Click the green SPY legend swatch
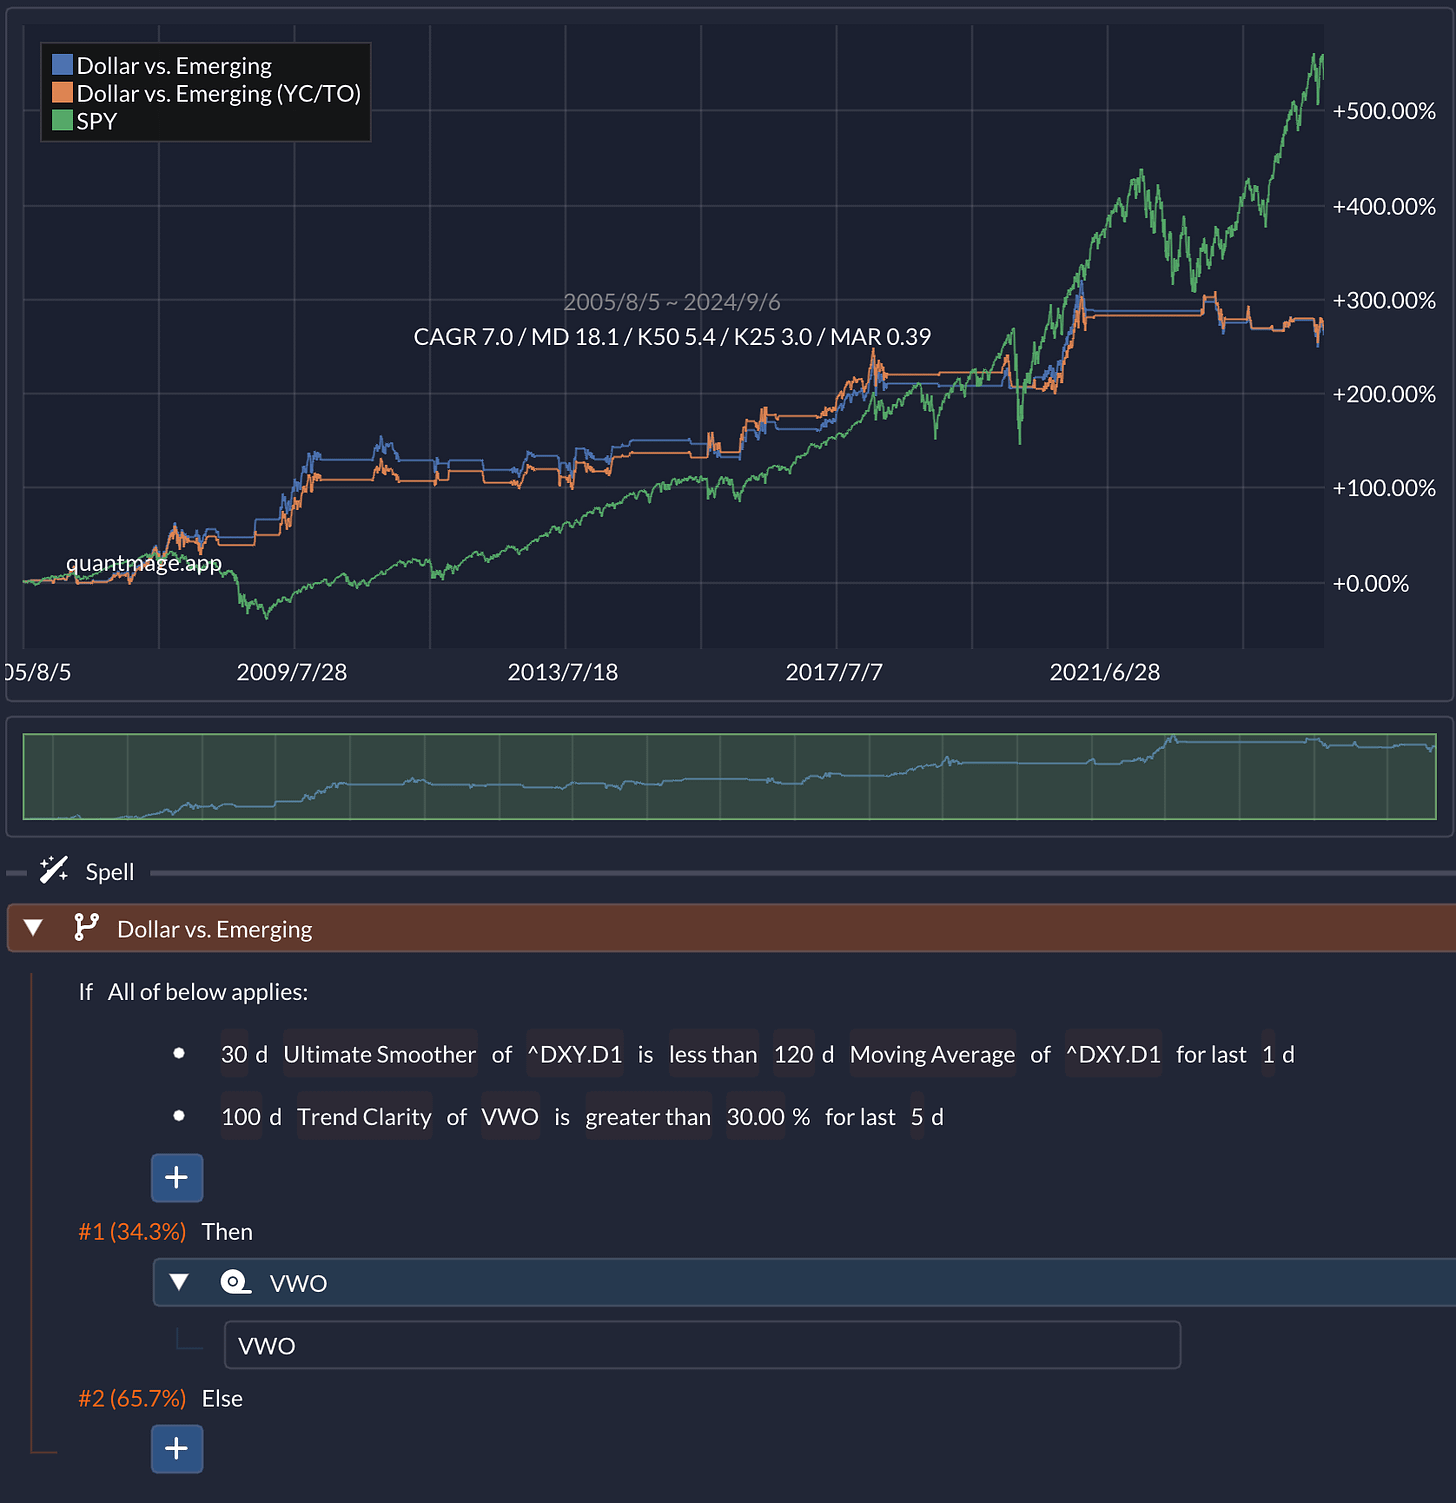The width and height of the screenshot is (1456, 1503). [62, 120]
